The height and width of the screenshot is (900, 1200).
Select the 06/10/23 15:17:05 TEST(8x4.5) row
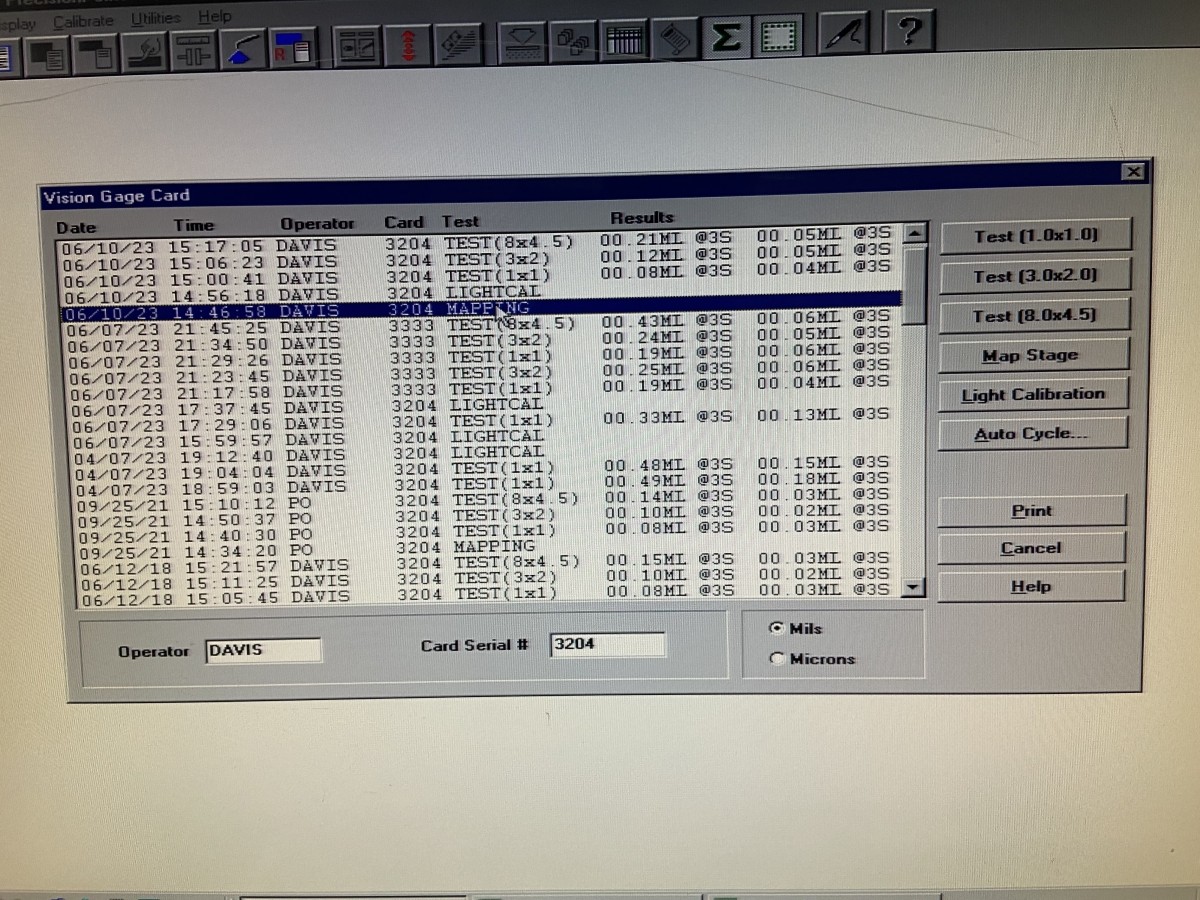click(x=480, y=243)
